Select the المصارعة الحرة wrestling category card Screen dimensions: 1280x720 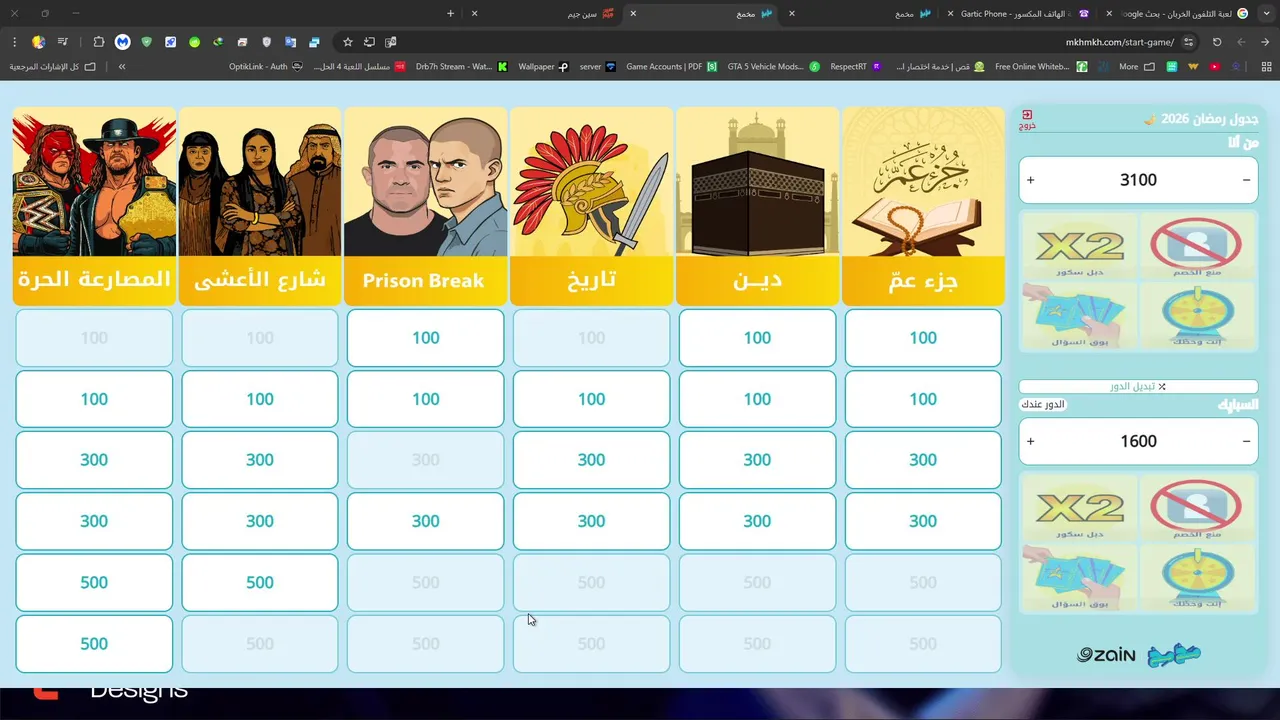click(94, 206)
